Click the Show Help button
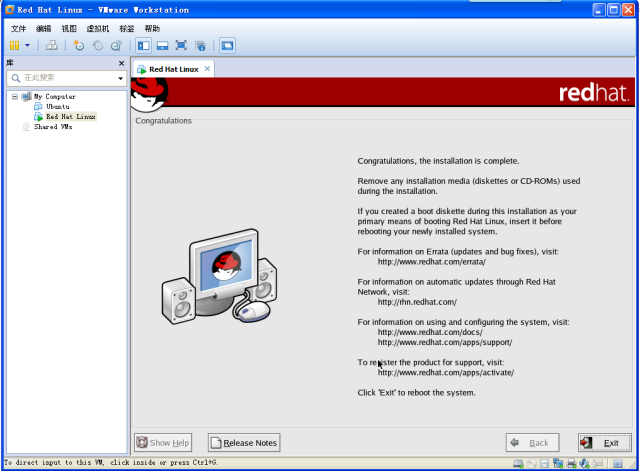Image resolution: width=640 pixels, height=471 pixels. click(163, 443)
